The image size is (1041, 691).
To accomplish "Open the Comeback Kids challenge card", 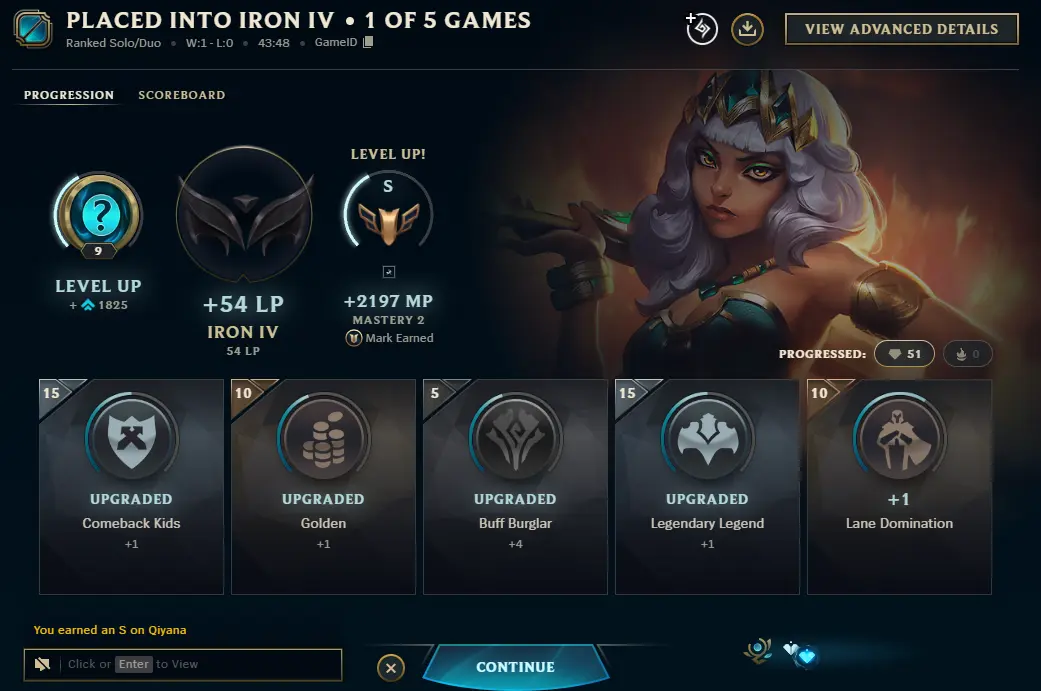I will coord(131,487).
